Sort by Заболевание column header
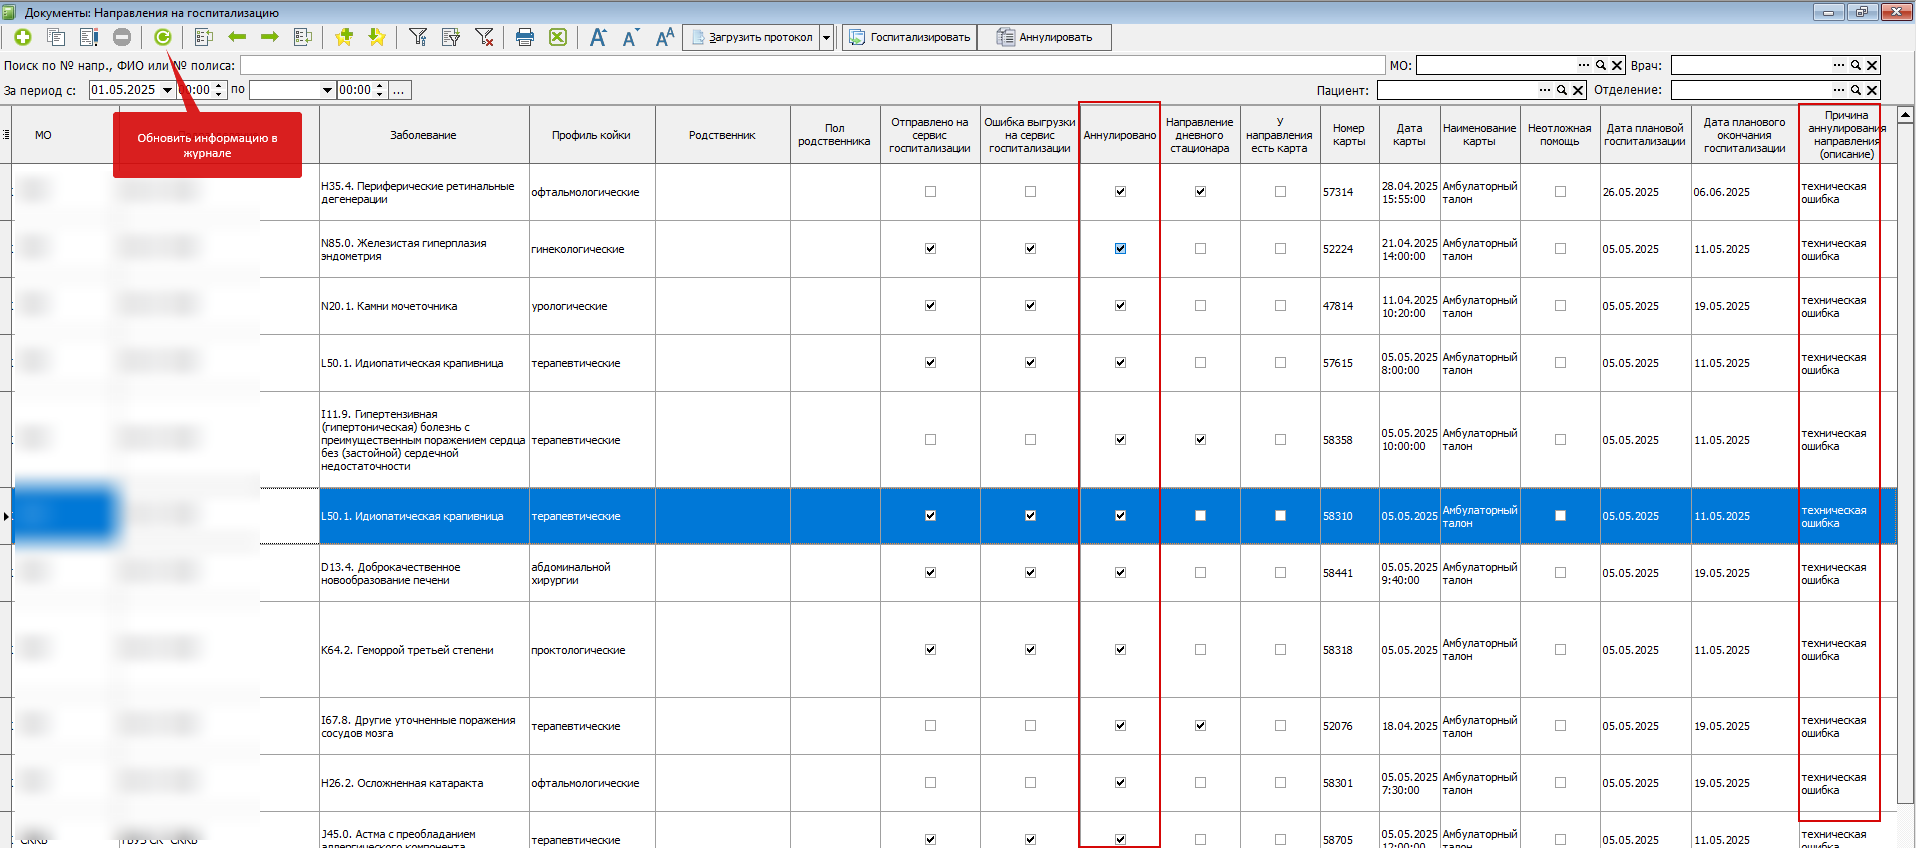Image resolution: width=1917 pixels, height=848 pixels. pyautogui.click(x=424, y=135)
